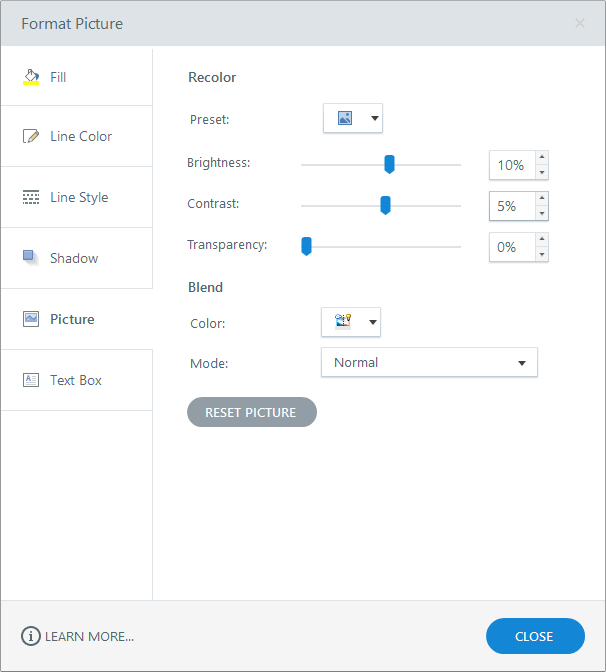Viewport: 606px width, 672px height.
Task: Open the Recolor Preset picture dropdown
Action: pos(353,118)
